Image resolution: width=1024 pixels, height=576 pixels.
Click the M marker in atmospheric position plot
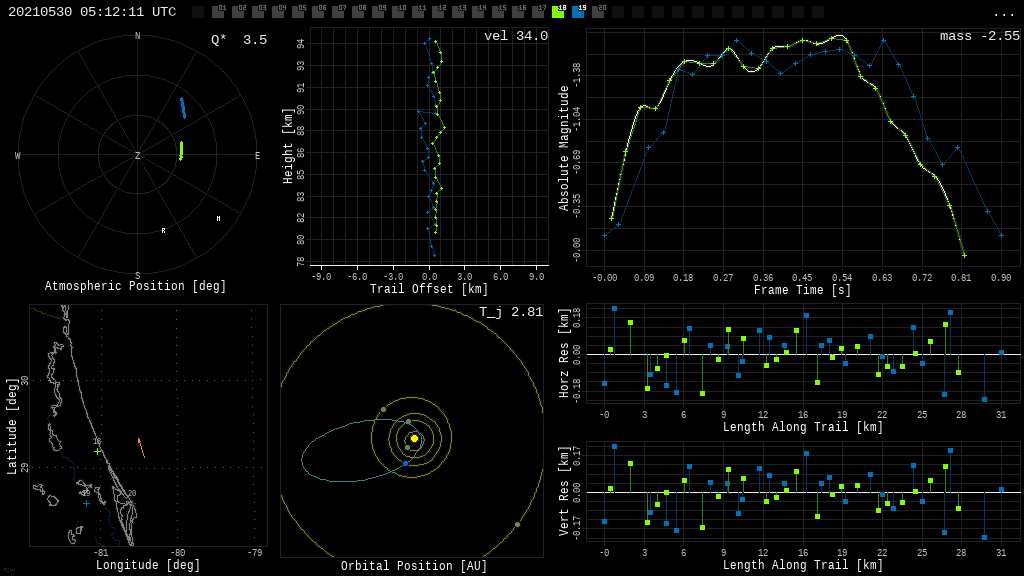218,219
